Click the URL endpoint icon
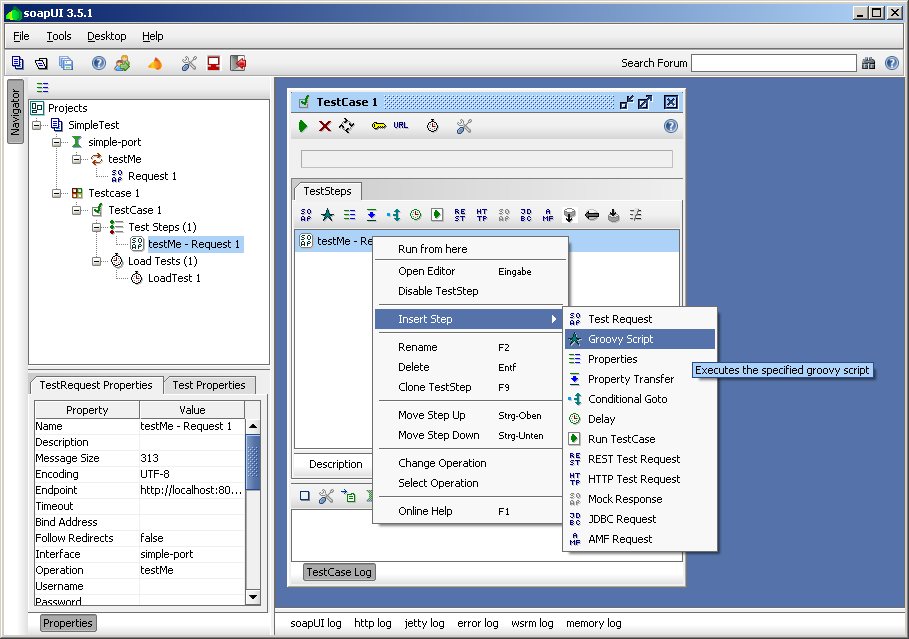 coord(401,125)
